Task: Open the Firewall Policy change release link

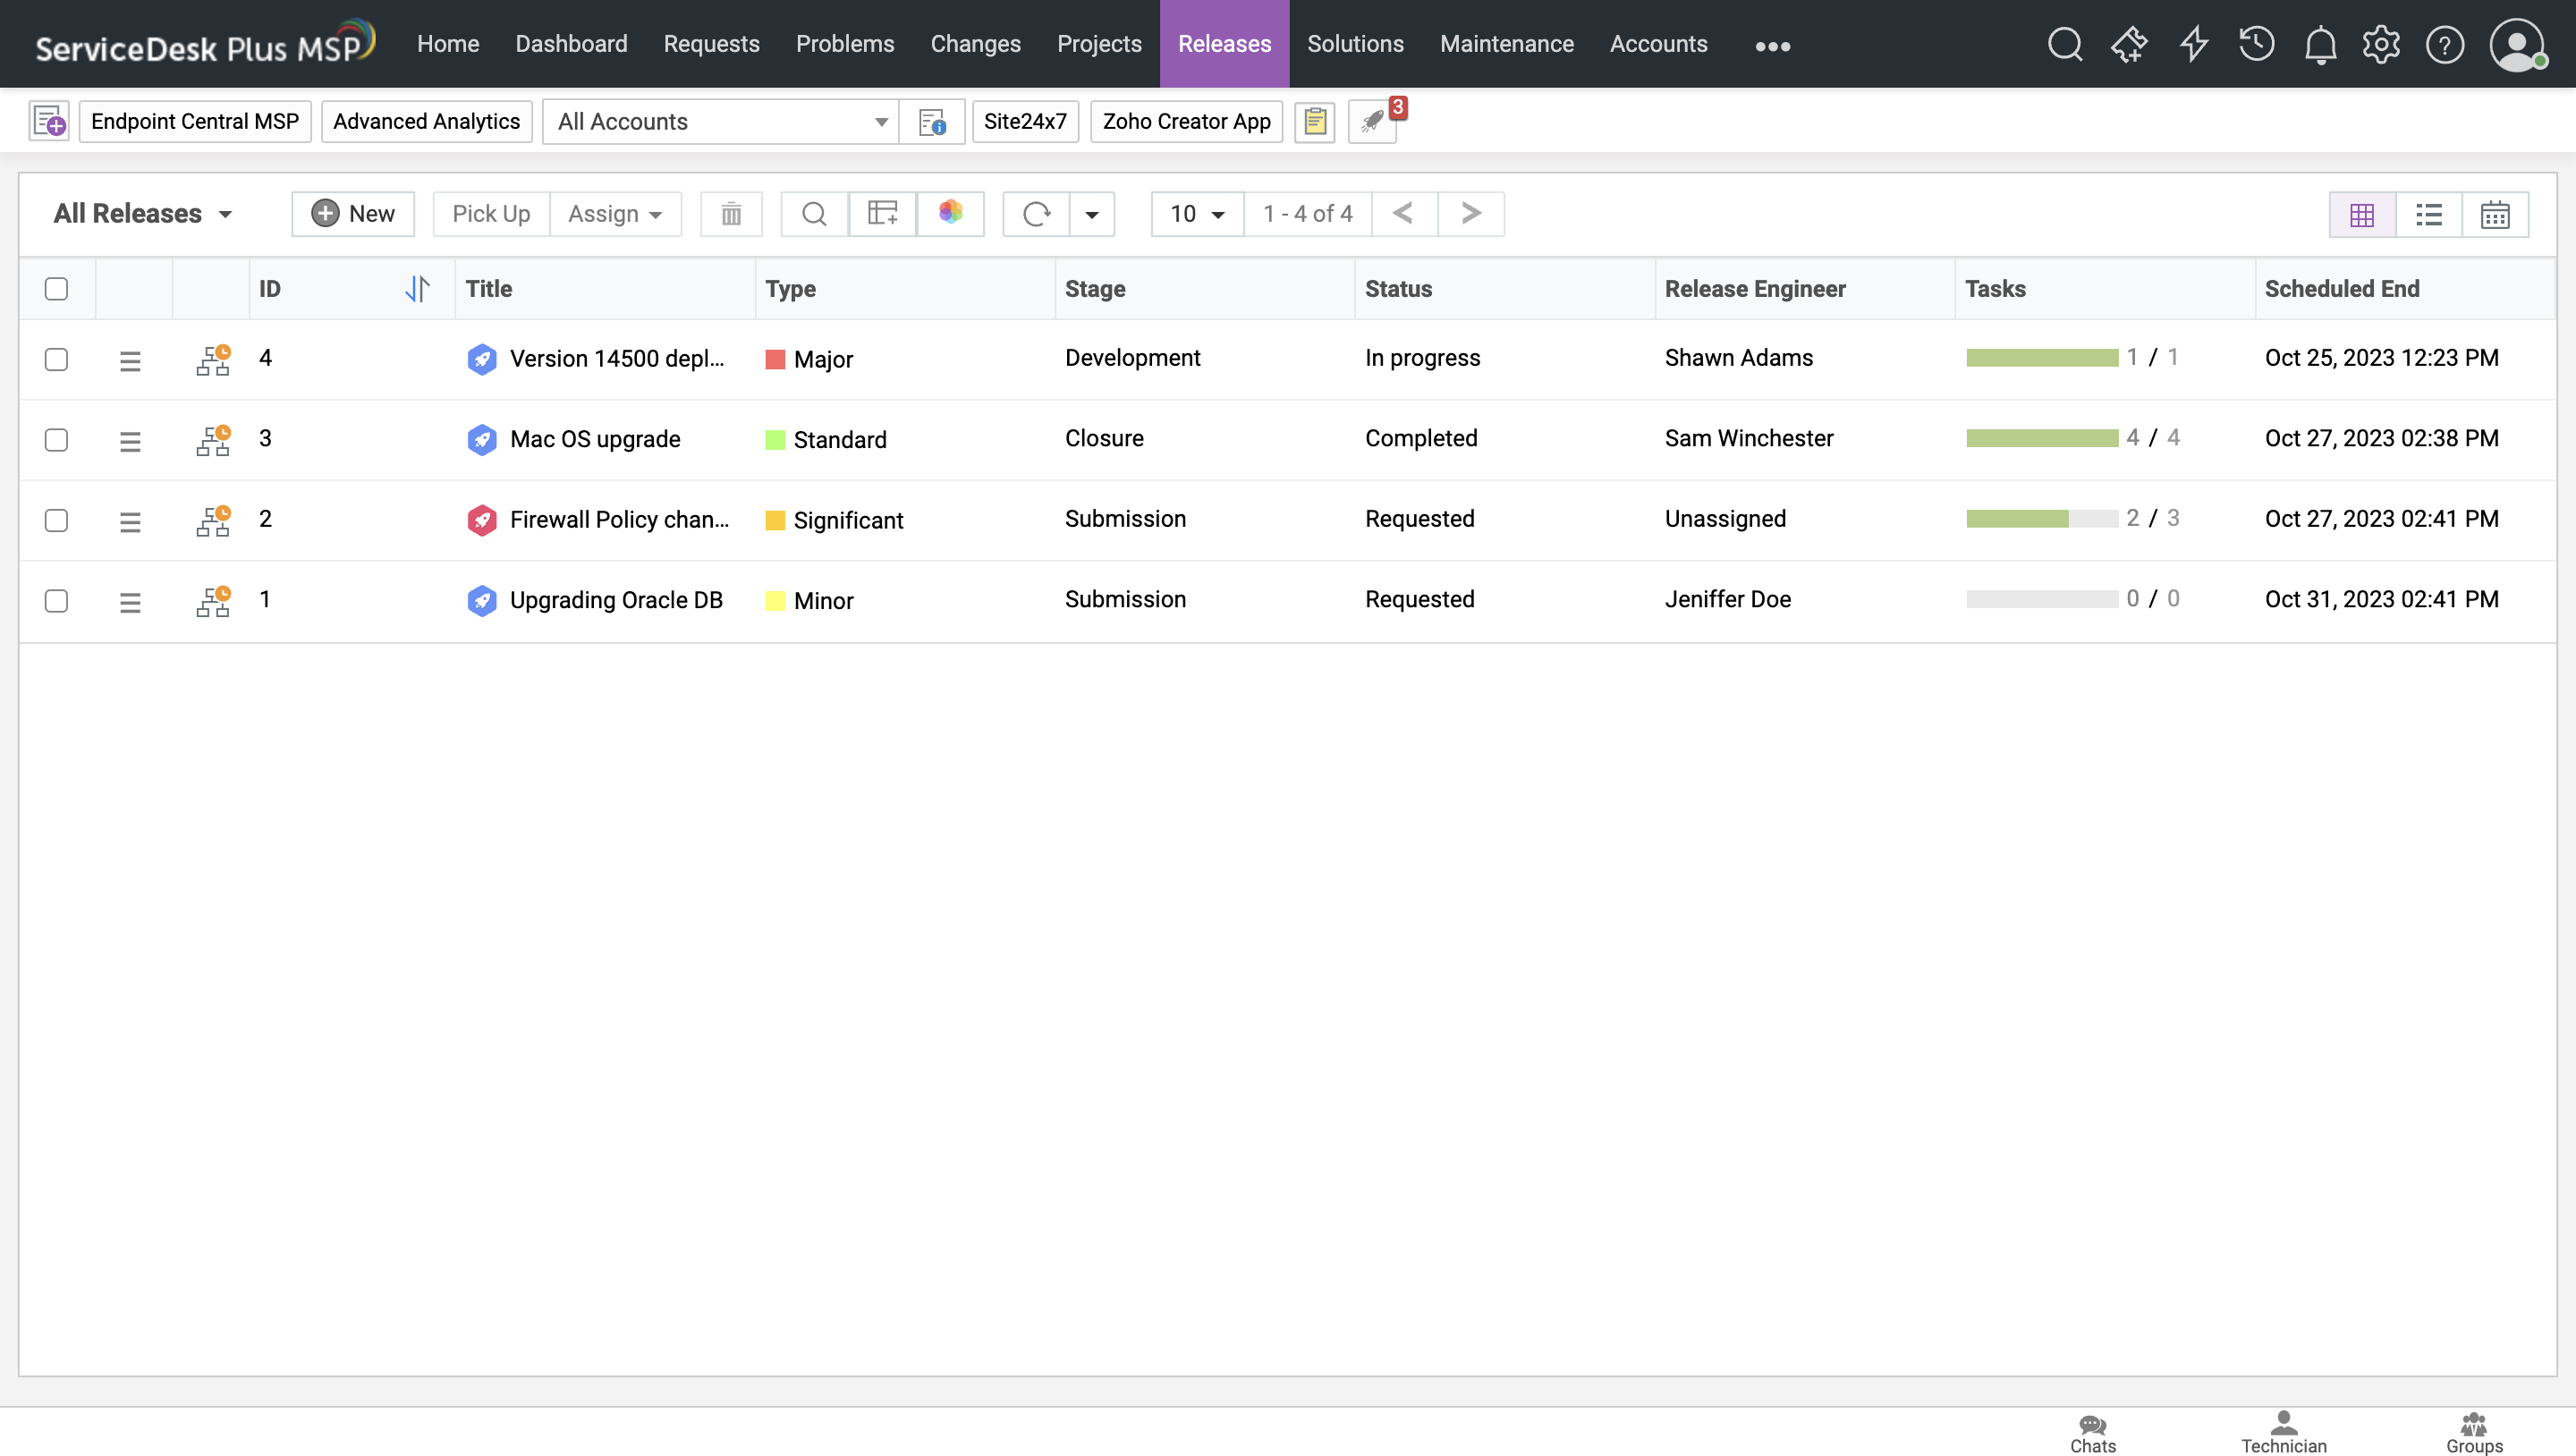Action: tap(618, 520)
